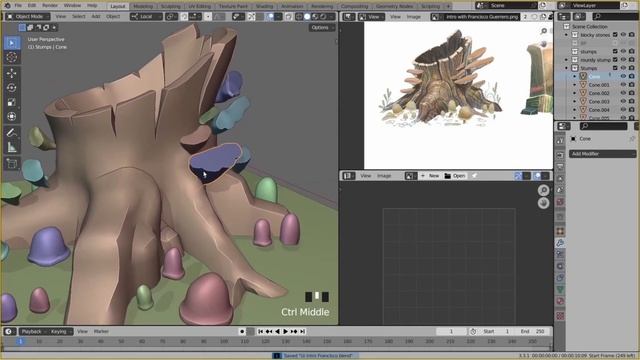This screenshot has width=640, height=360.
Task: Switch to solid viewport shading
Action: click(307, 17)
